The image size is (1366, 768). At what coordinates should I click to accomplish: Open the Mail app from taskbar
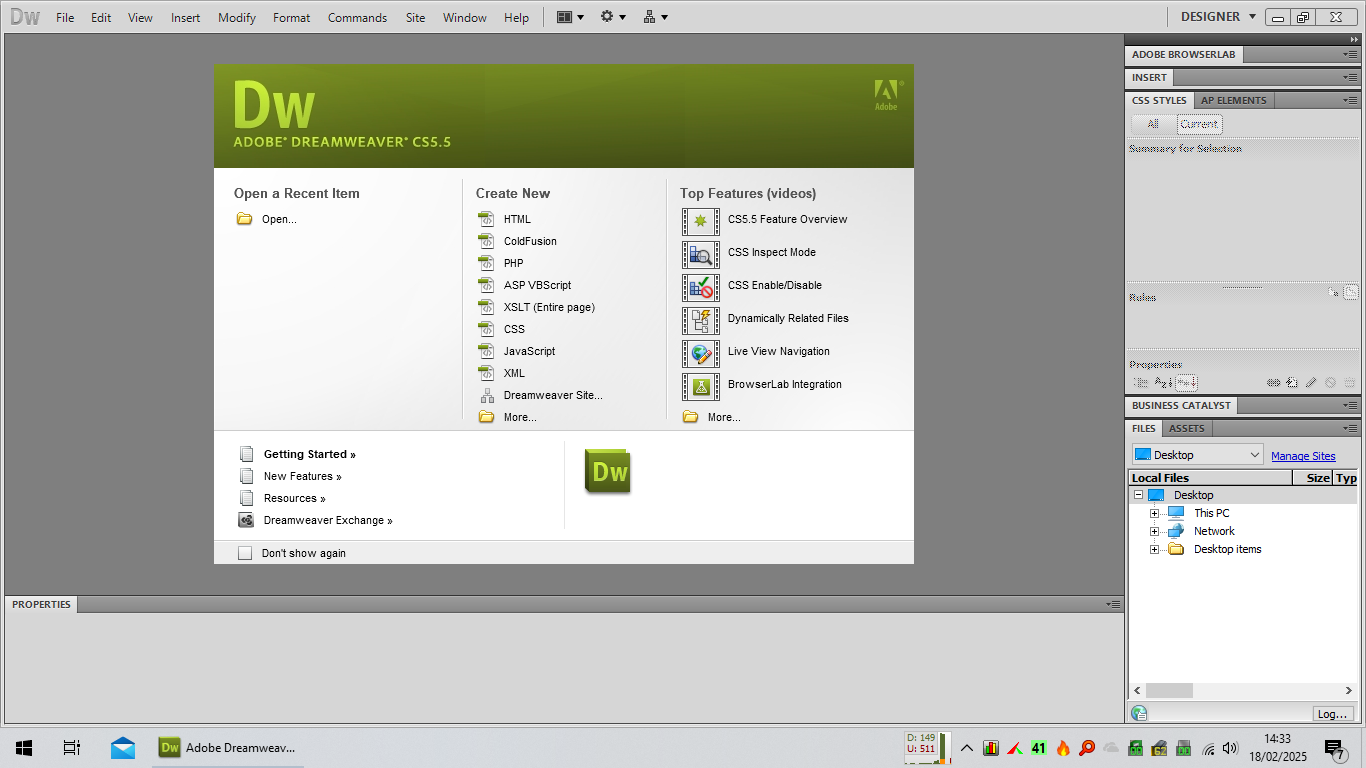(123, 747)
